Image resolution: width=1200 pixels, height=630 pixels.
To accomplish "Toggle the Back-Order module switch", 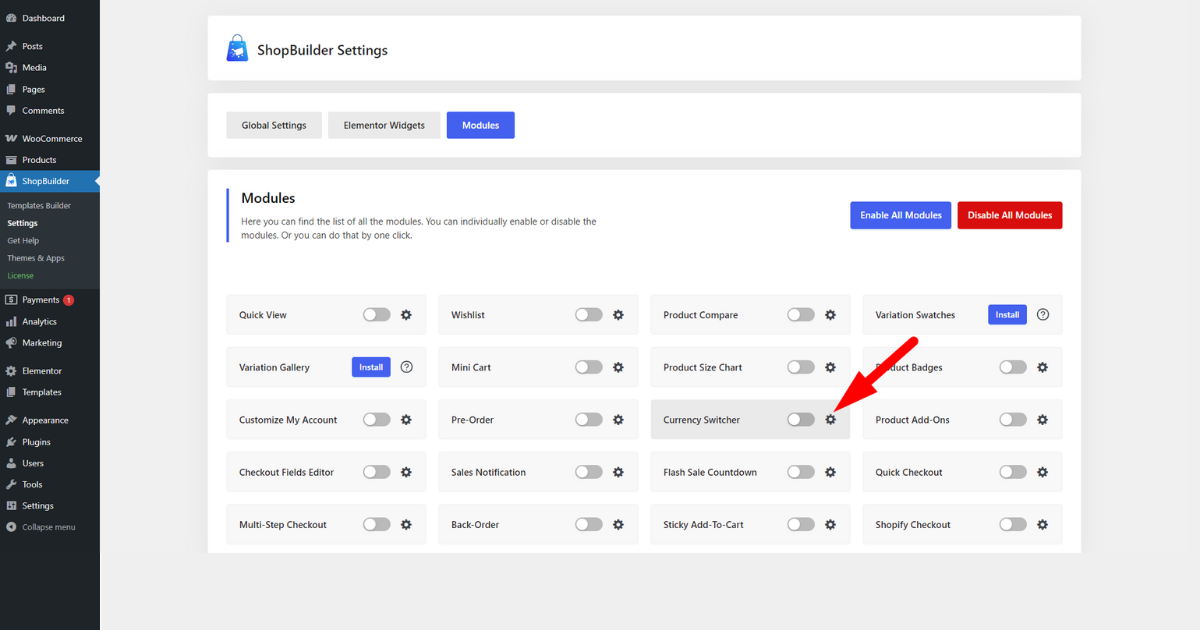I will [x=589, y=524].
